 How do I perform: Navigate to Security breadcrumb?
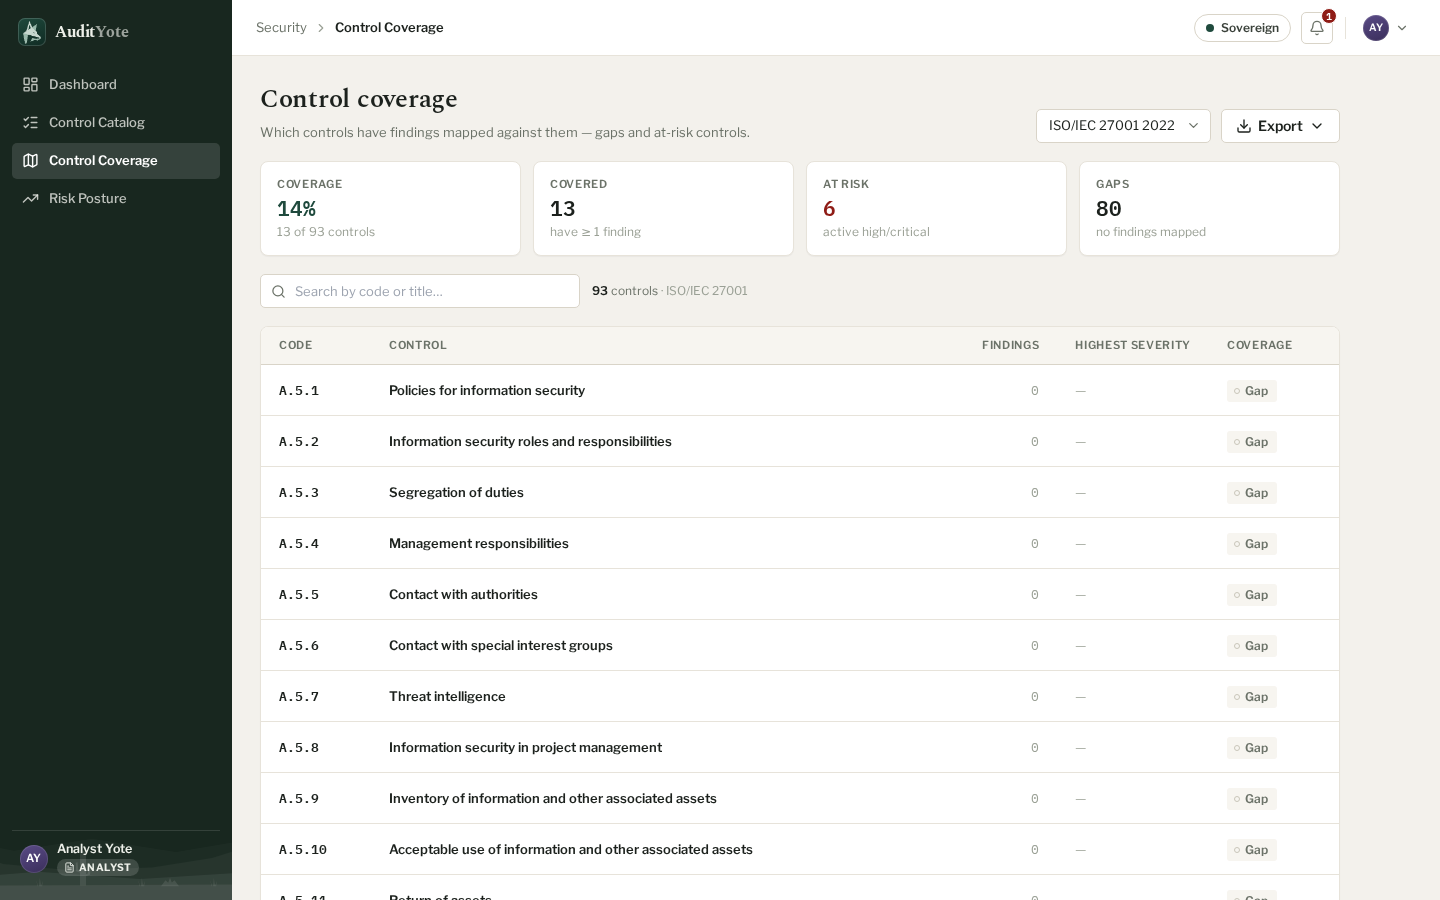coord(281,28)
